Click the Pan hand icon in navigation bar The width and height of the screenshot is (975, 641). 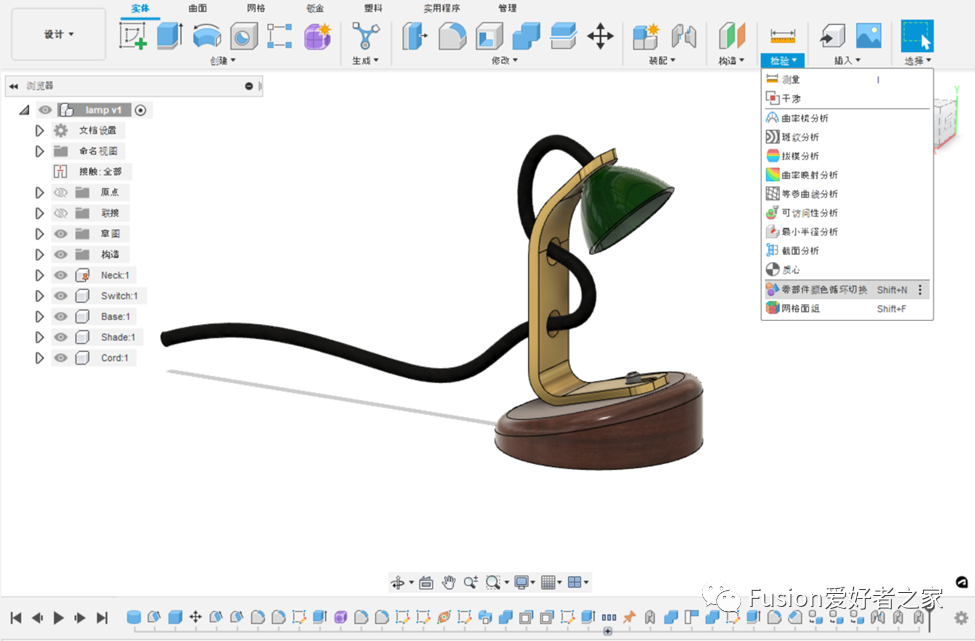click(x=449, y=582)
